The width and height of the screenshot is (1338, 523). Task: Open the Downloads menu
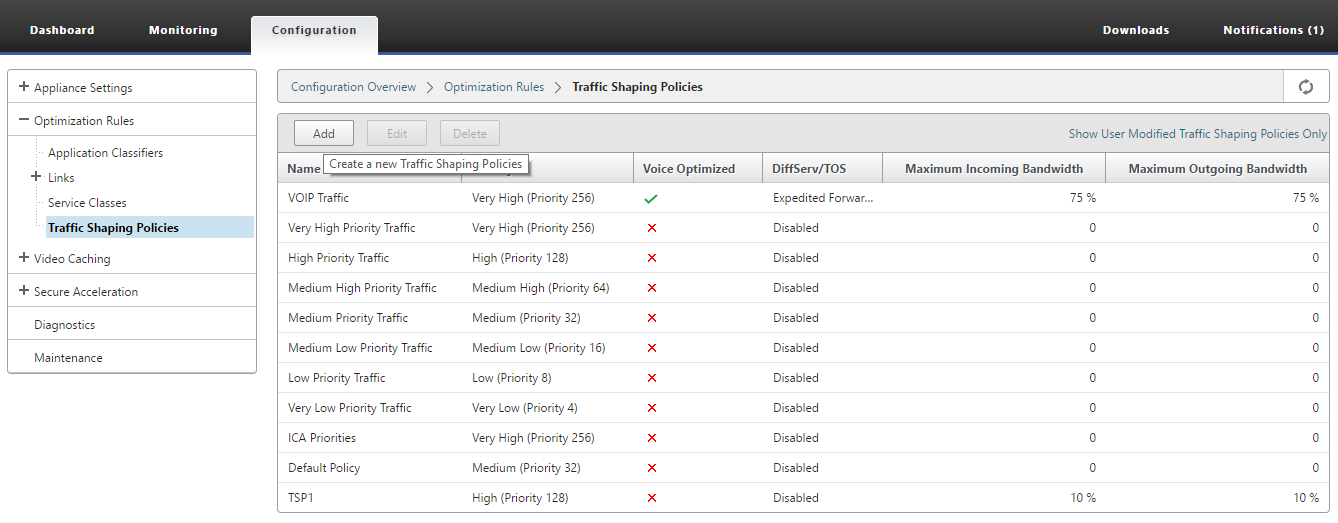click(1136, 30)
